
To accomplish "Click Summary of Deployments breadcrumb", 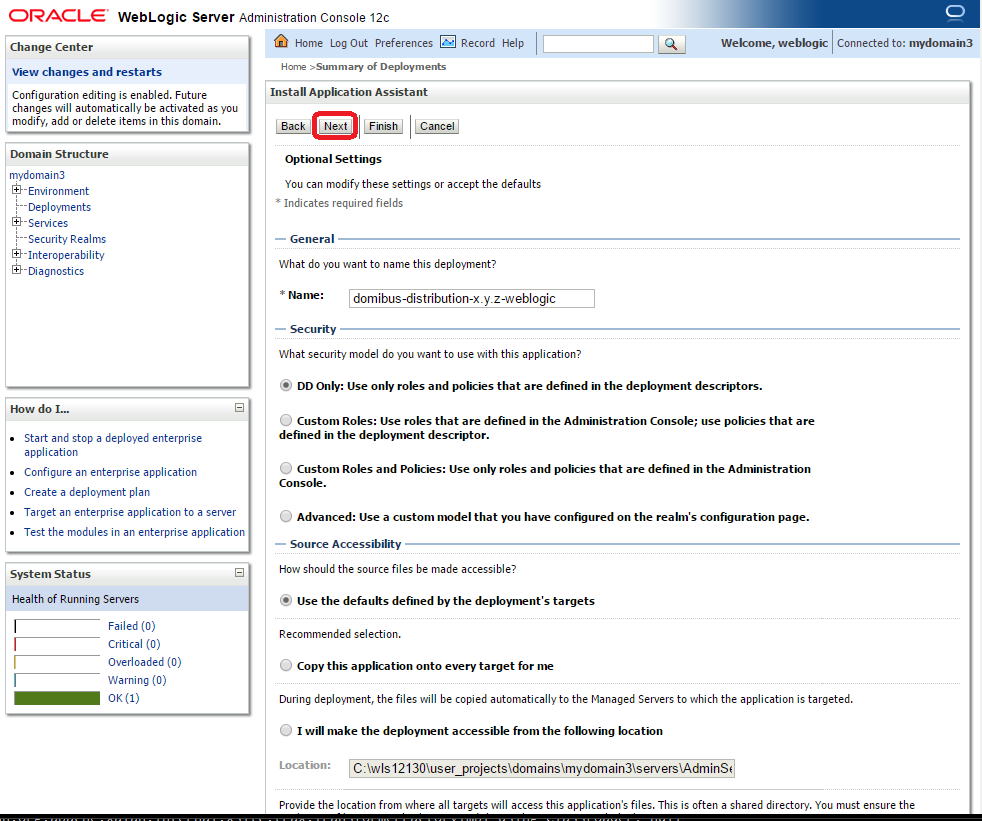I will 381,66.
